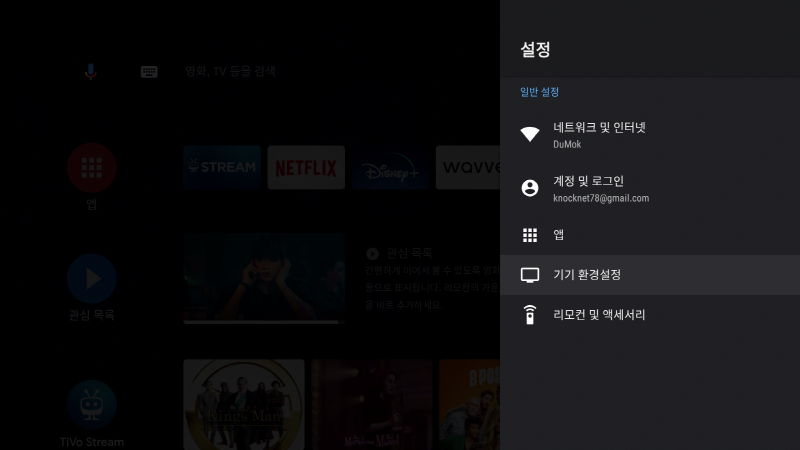
Task: Select the Marvelous Mrs. Maisel poster
Action: click(x=372, y=405)
